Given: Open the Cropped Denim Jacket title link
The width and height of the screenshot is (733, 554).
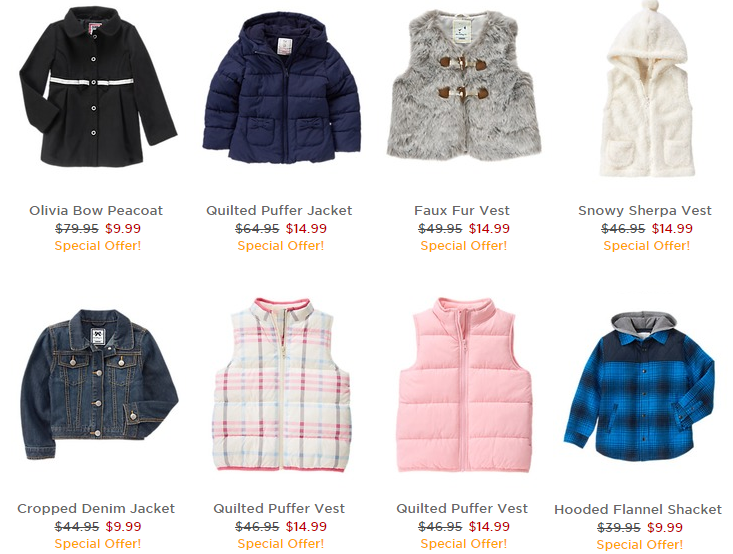Looking at the screenshot, I should (x=96, y=508).
